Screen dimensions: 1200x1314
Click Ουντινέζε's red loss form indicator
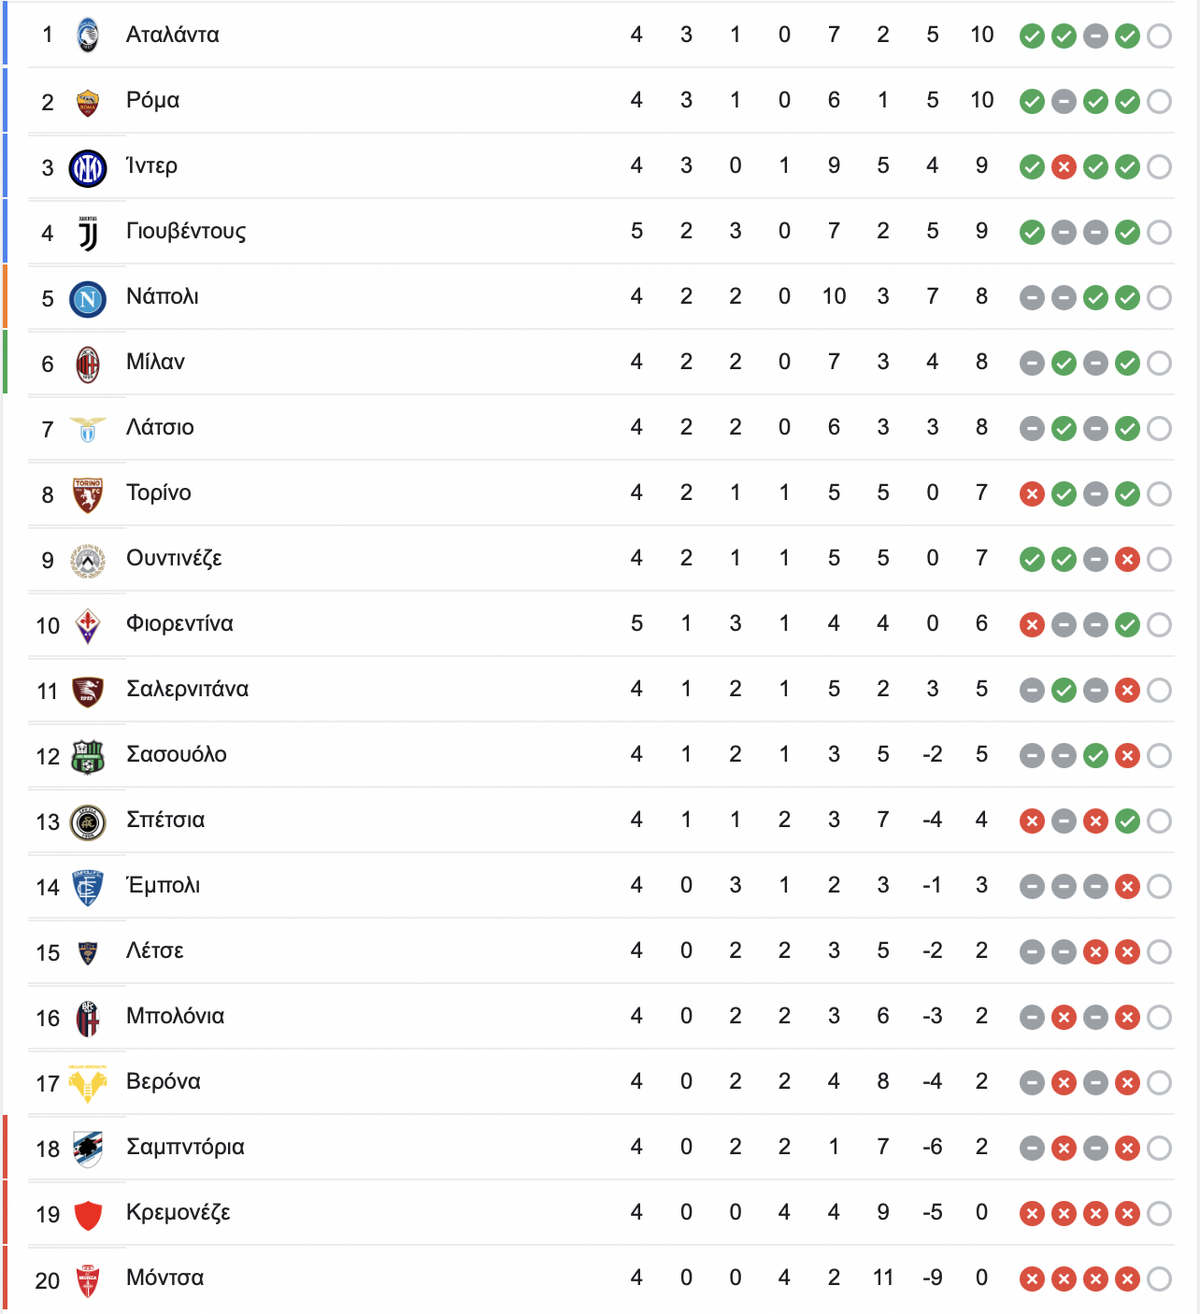[x=1127, y=560]
